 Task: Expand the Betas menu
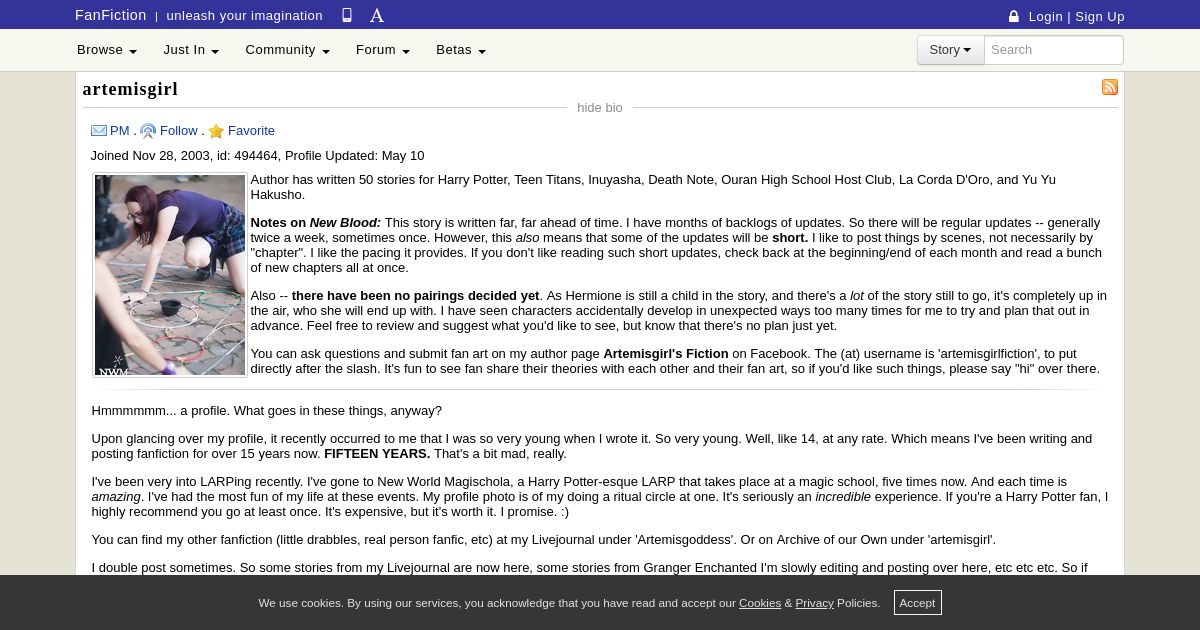461,50
